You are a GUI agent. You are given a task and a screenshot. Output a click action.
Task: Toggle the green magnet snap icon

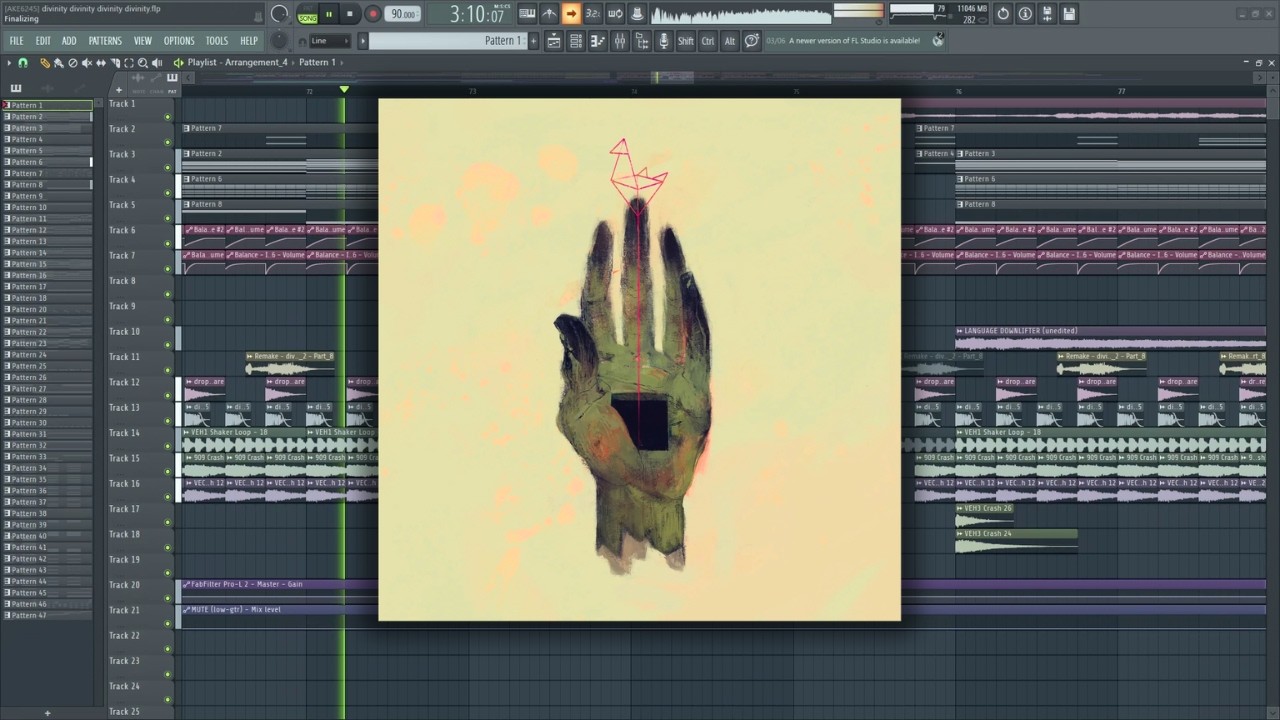click(23, 63)
